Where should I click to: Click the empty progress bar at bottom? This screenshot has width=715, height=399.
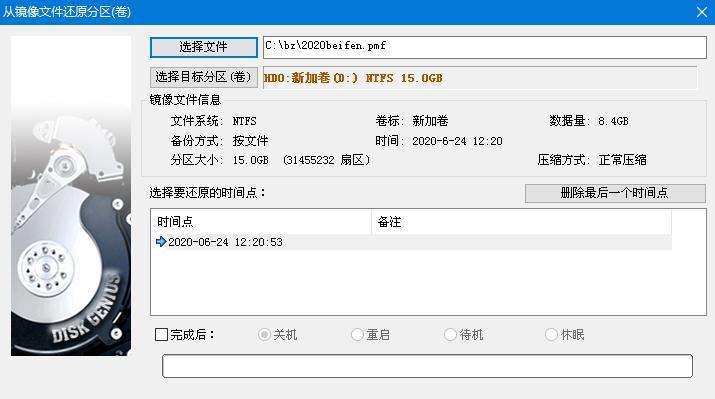(x=427, y=366)
